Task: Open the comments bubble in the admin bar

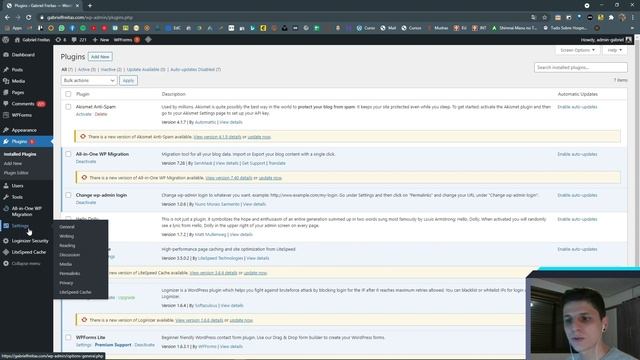Action: click(79, 40)
